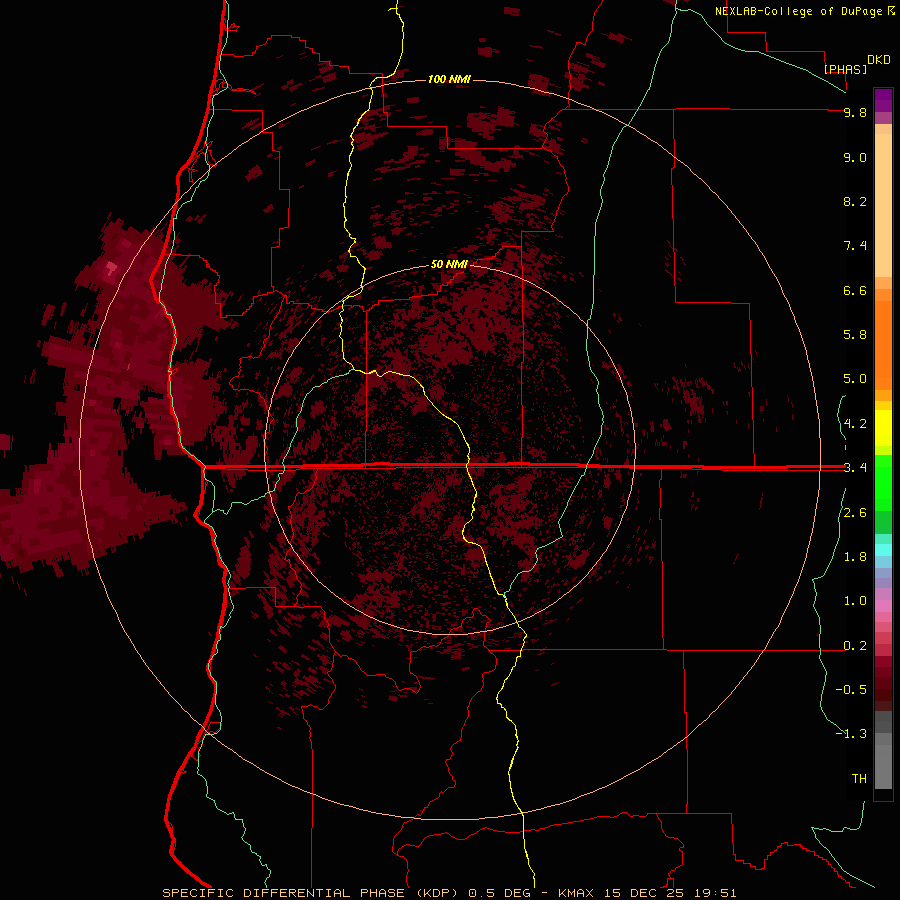
Task: Click the 3.4 scale value
Action: click(855, 468)
